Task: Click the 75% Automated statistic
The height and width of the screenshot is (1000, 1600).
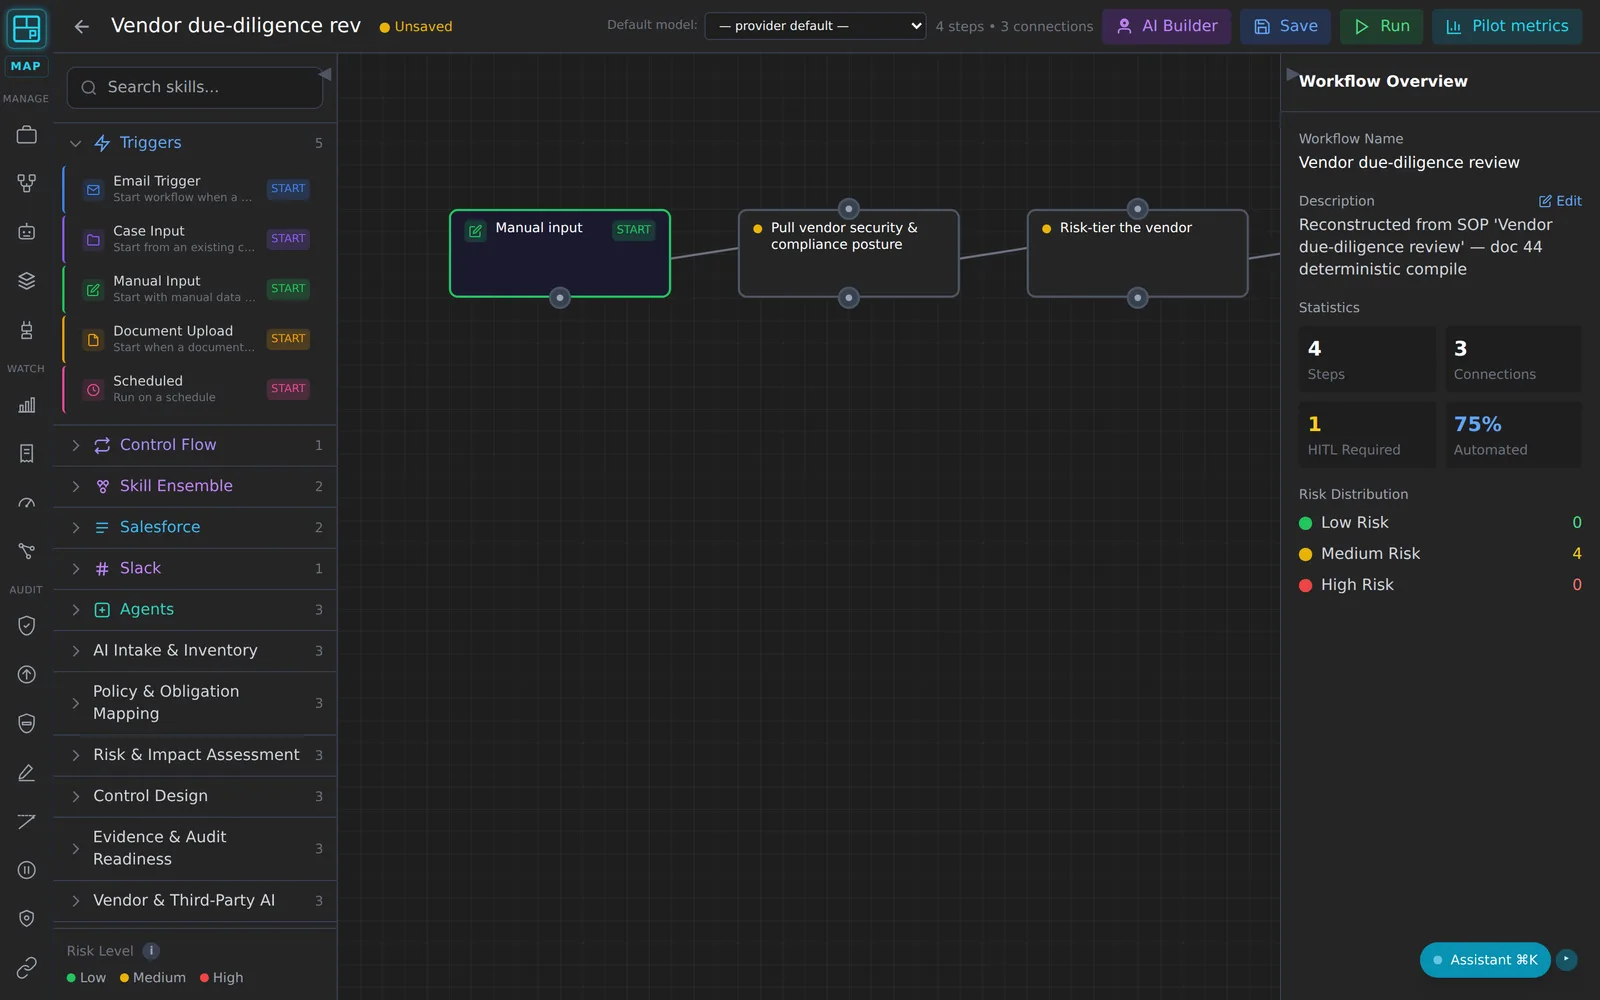Action: coord(1513,435)
